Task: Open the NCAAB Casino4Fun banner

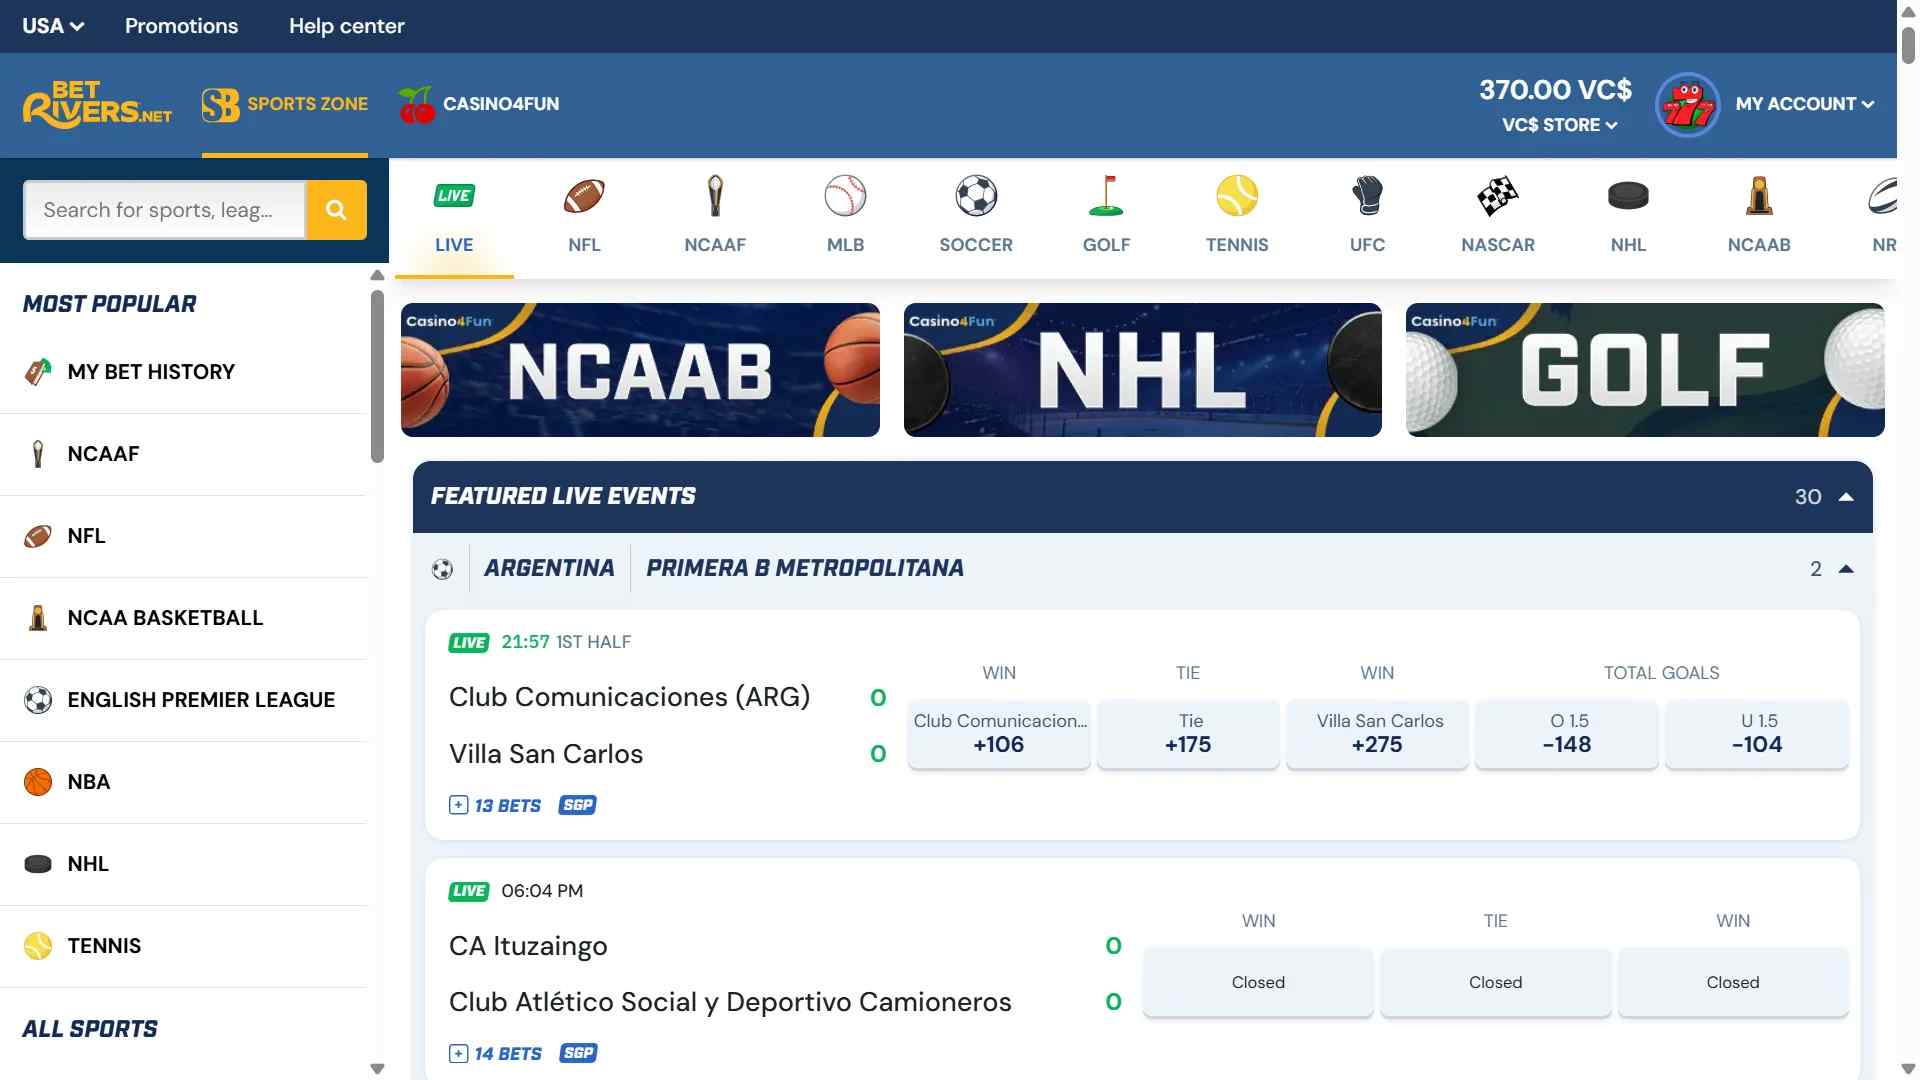Action: pyautogui.click(x=640, y=370)
